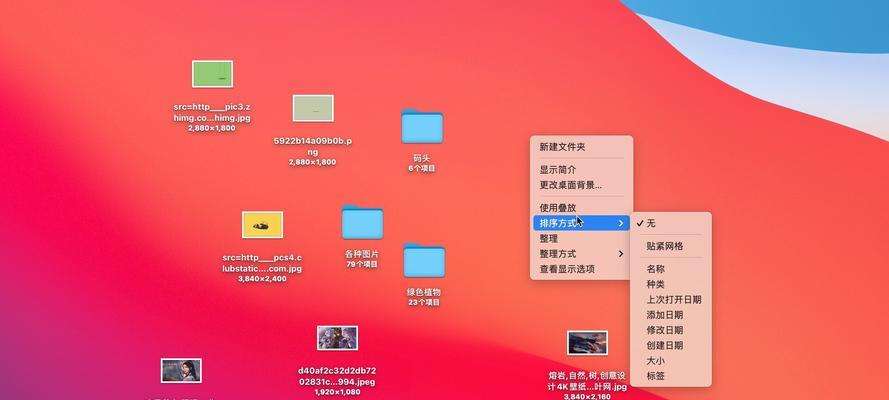This screenshot has height=400, width=889.
Task: Sort by 种类 in the submenu
Action: 671,284
